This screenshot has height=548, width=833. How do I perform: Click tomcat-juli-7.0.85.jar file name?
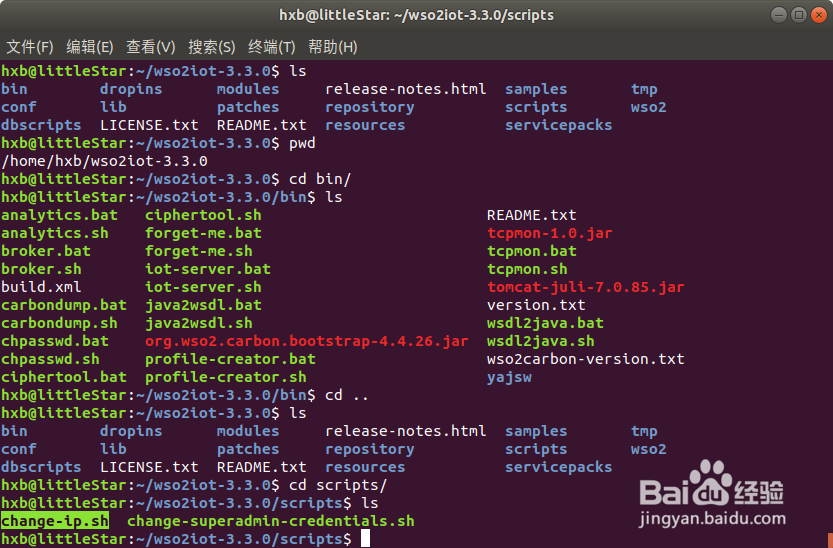point(586,287)
